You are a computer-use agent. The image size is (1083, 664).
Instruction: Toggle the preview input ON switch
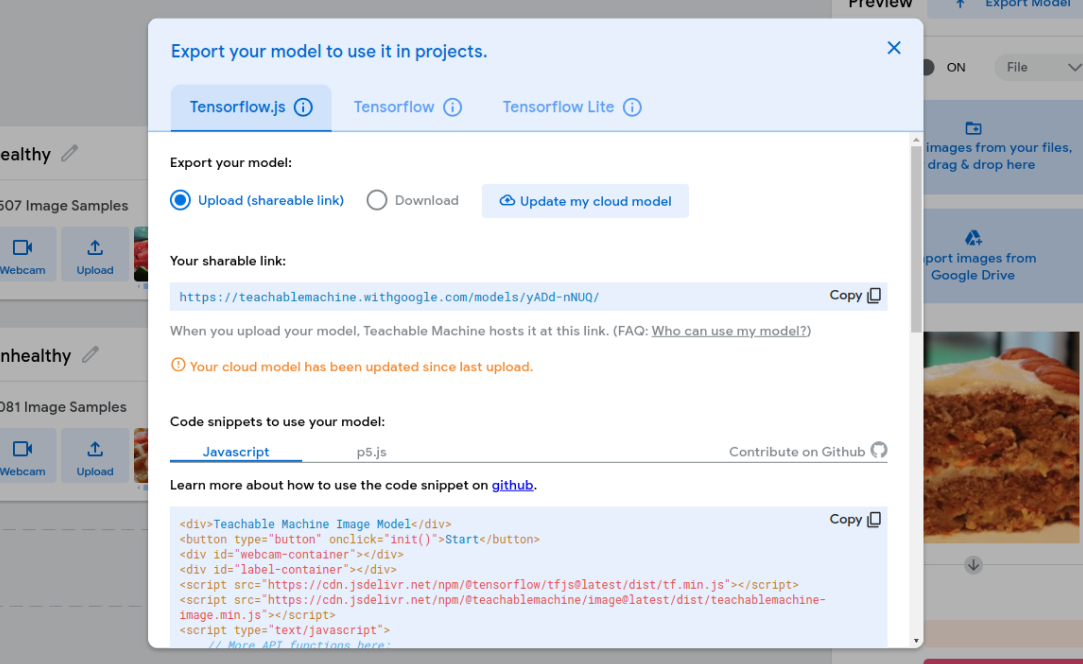tap(928, 67)
